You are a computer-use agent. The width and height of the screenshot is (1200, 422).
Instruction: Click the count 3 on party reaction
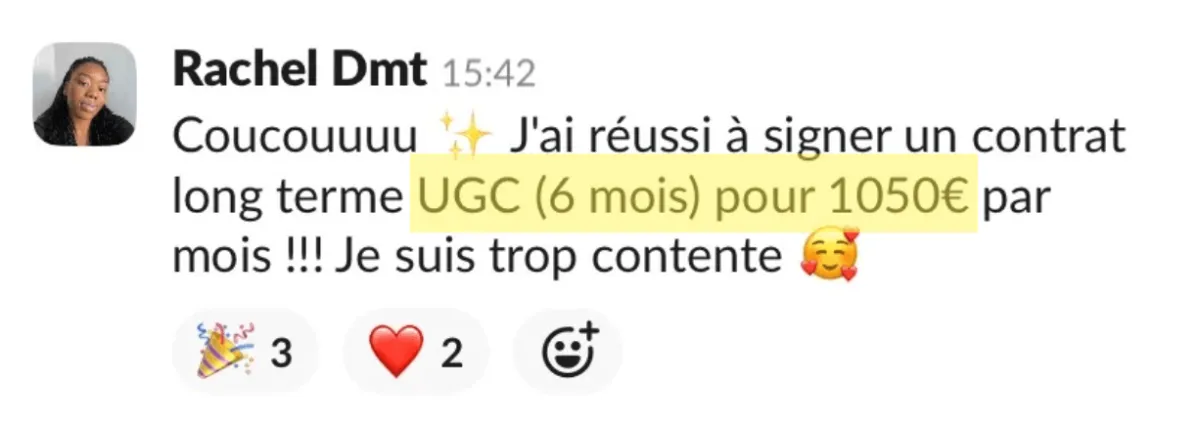coord(281,353)
